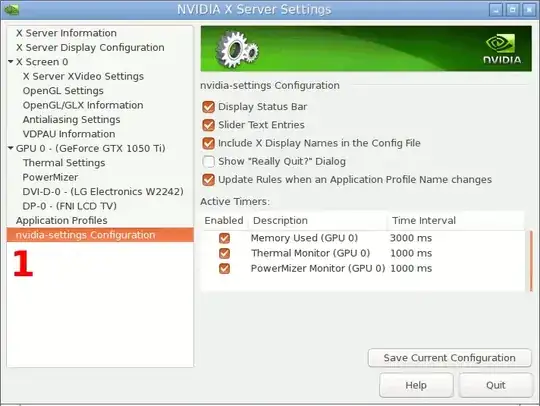
Task: Open OpenGL Settings in the tree
Action: pyautogui.click(x=63, y=91)
